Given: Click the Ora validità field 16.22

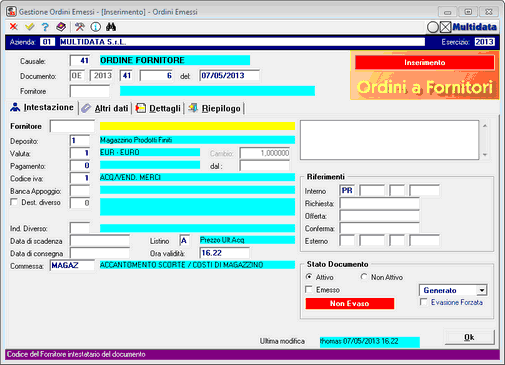Looking at the screenshot, I should click(x=225, y=253).
